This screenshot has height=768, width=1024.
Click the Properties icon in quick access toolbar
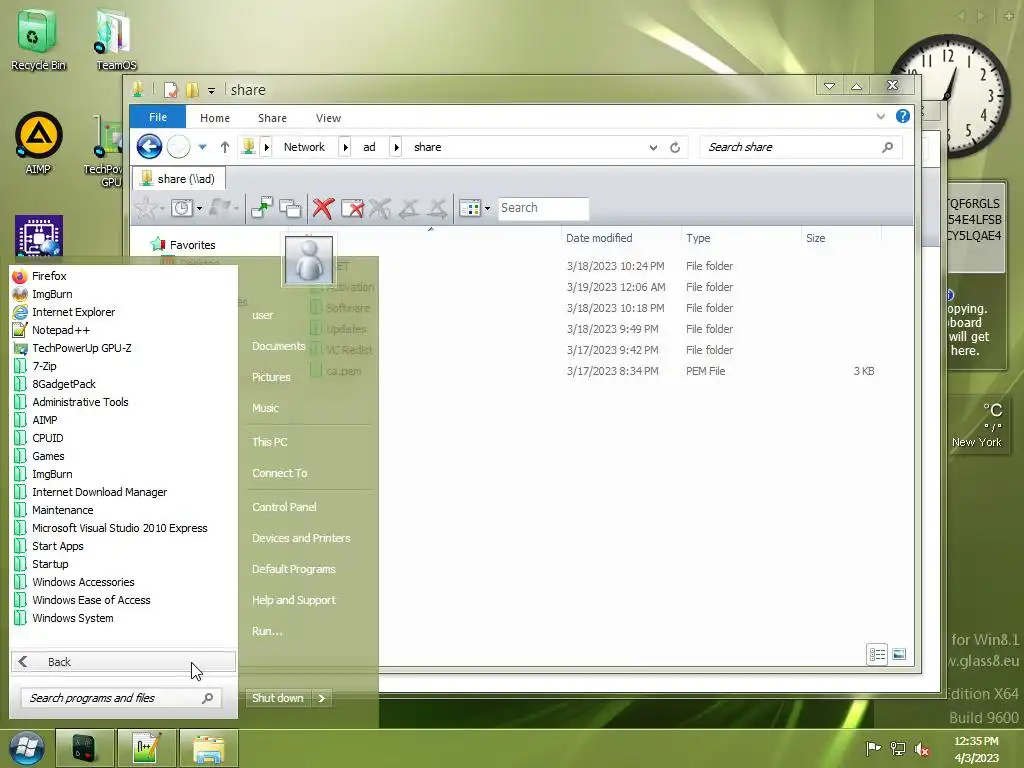click(170, 89)
